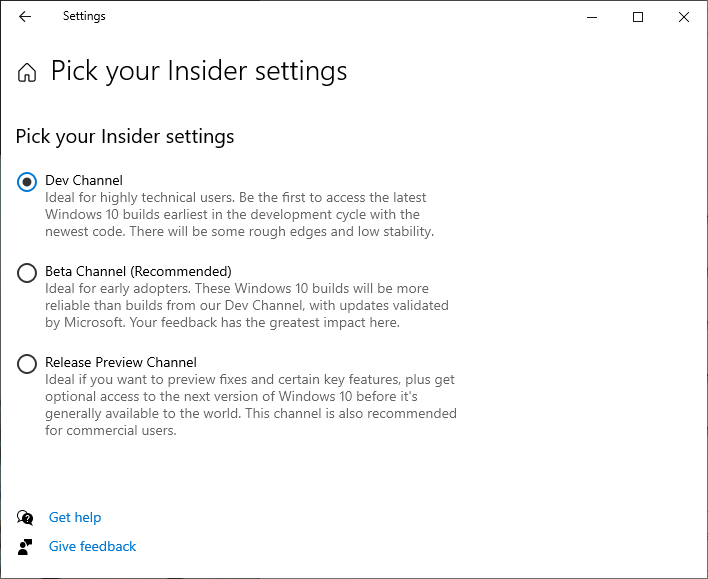Click the Beta Channel description paragraph
708x579 pixels.
click(247, 305)
